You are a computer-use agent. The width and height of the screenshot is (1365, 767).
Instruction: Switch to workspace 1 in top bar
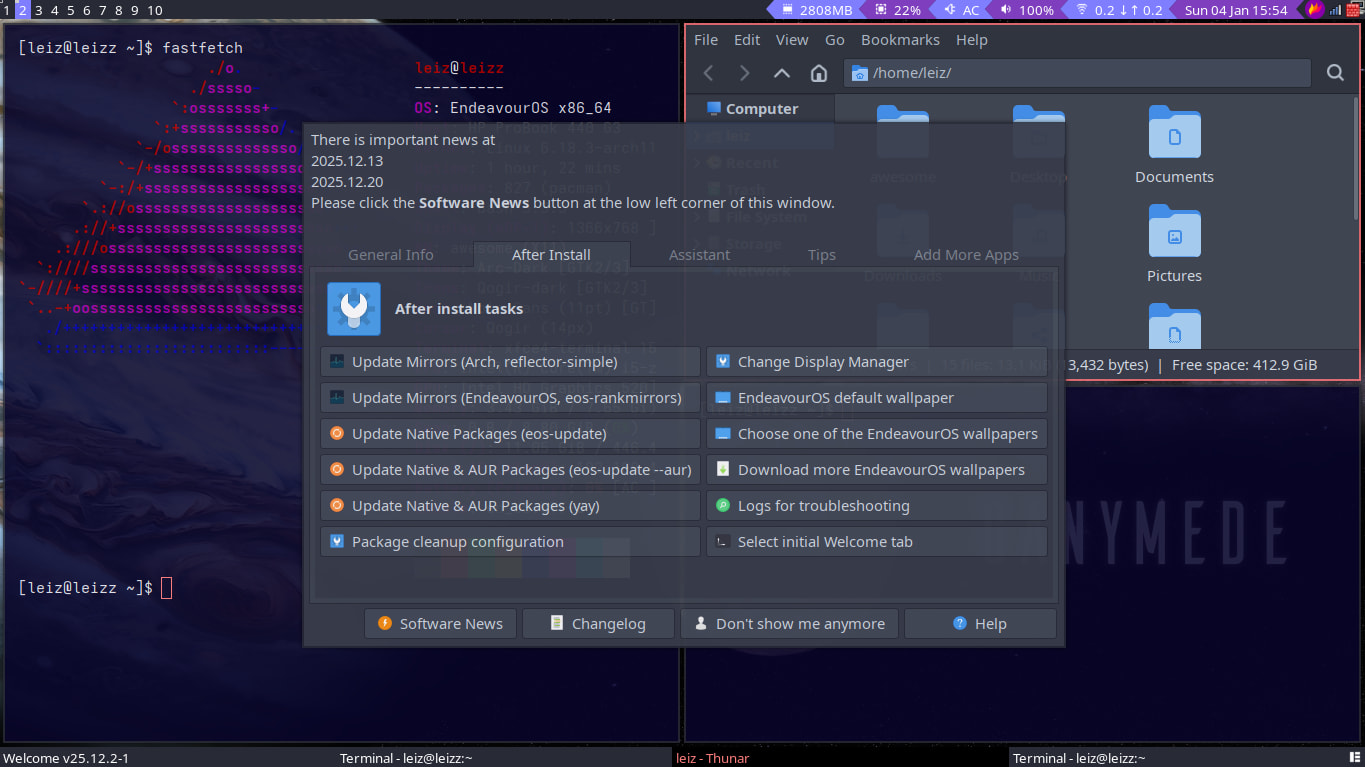[x=7, y=10]
